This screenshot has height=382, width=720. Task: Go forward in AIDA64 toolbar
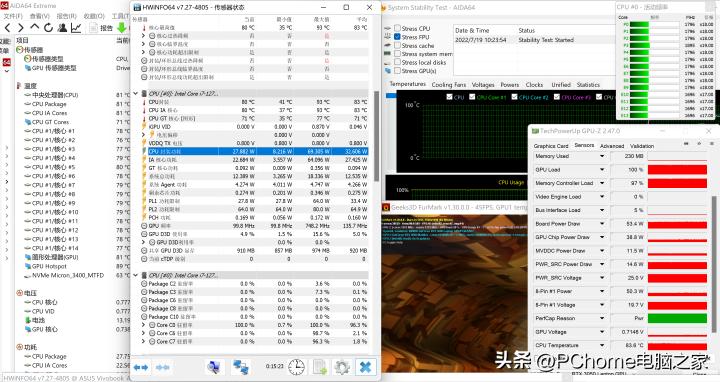[21, 28]
